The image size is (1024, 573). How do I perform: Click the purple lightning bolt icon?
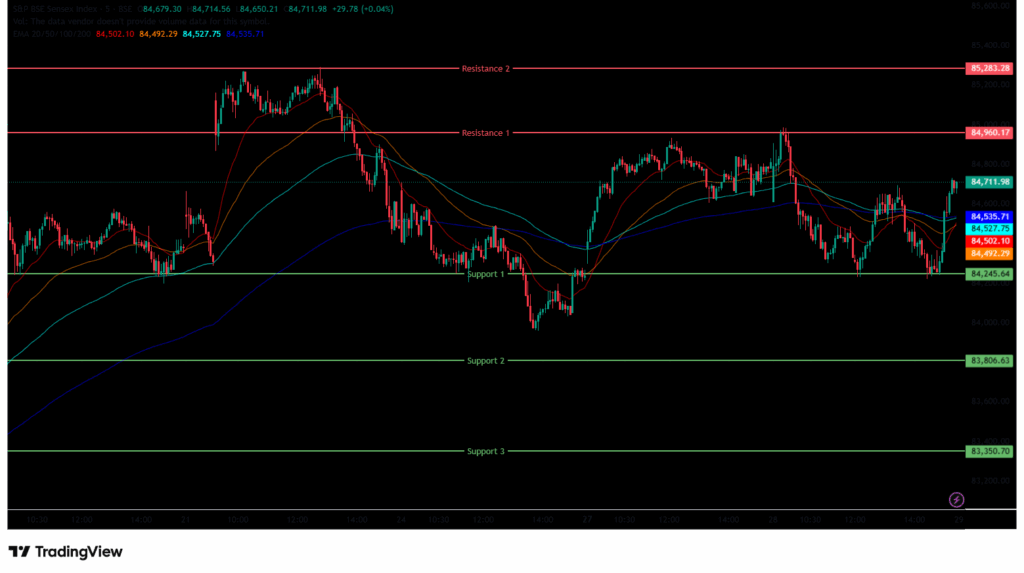(956, 499)
